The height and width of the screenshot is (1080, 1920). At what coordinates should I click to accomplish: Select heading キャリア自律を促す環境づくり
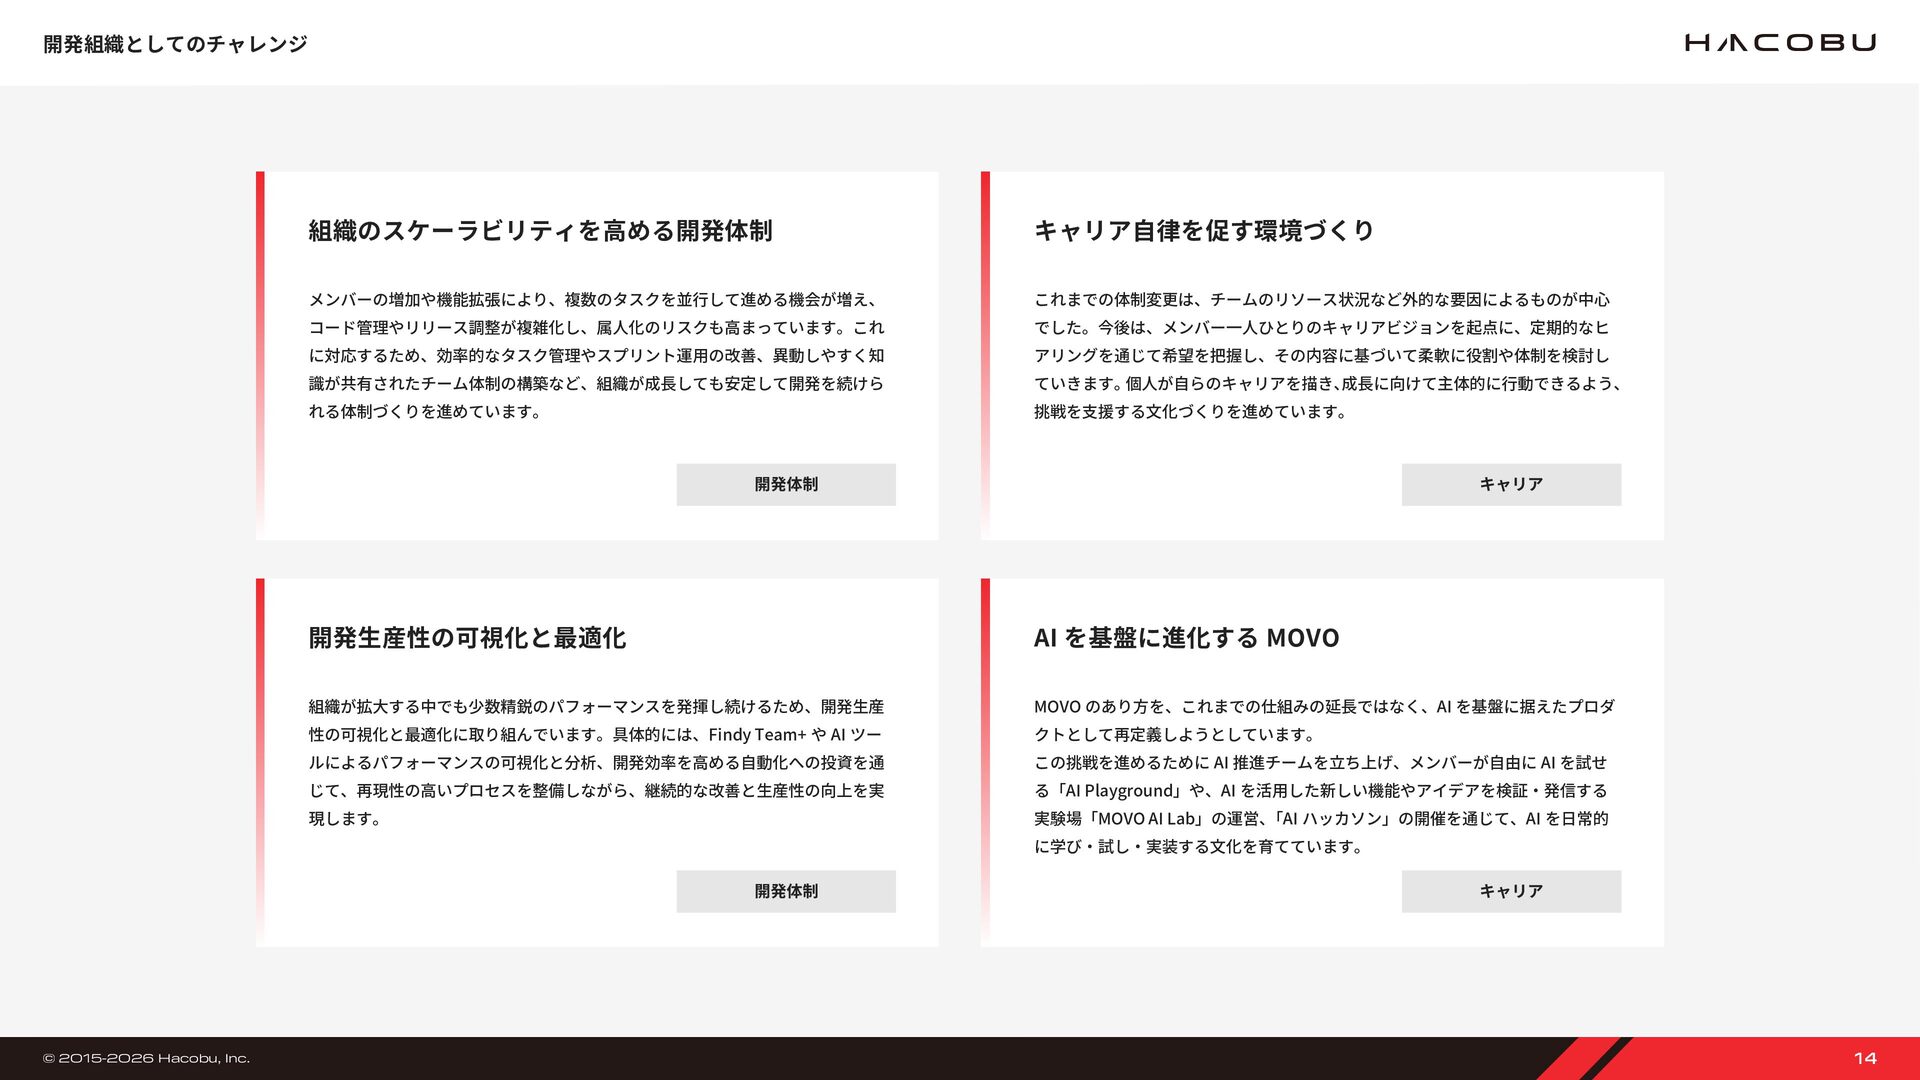pos(1204,231)
